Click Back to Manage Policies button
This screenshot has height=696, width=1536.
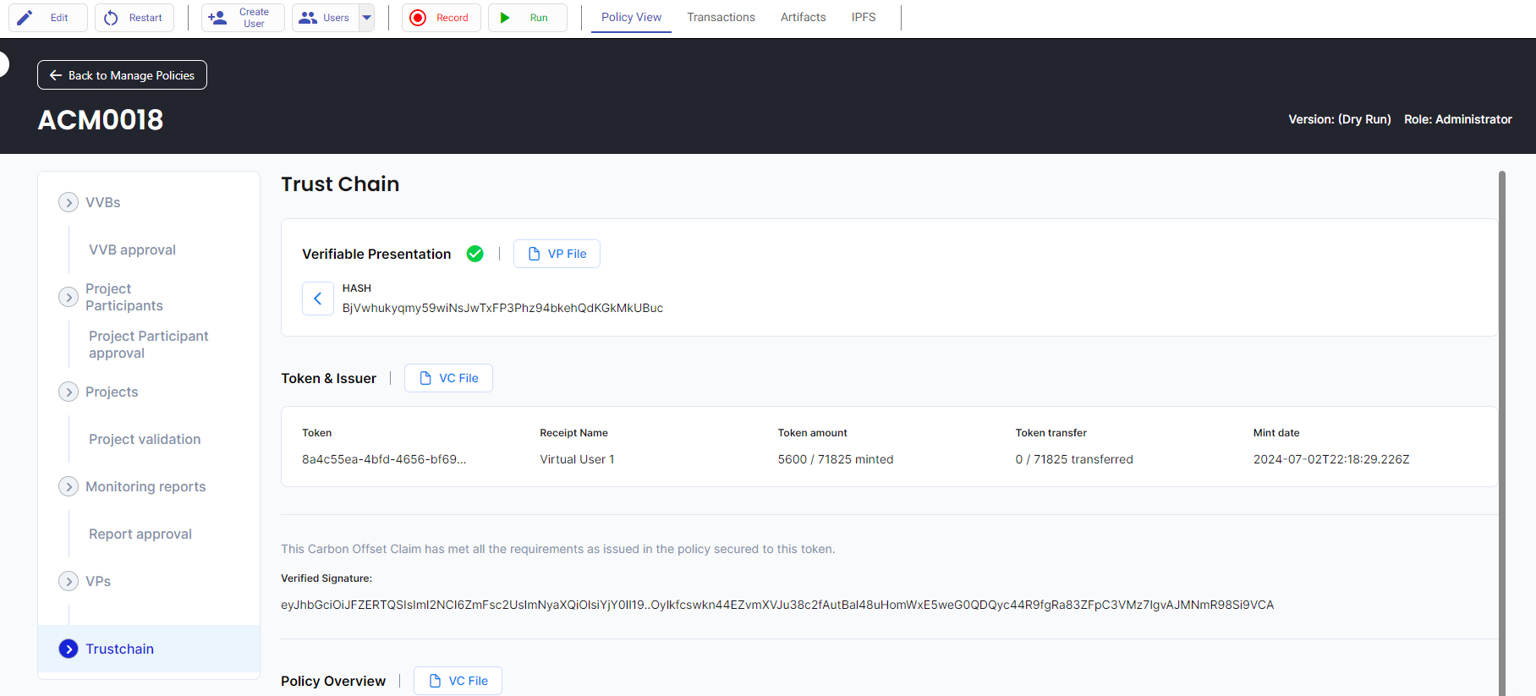pyautogui.click(x=122, y=75)
